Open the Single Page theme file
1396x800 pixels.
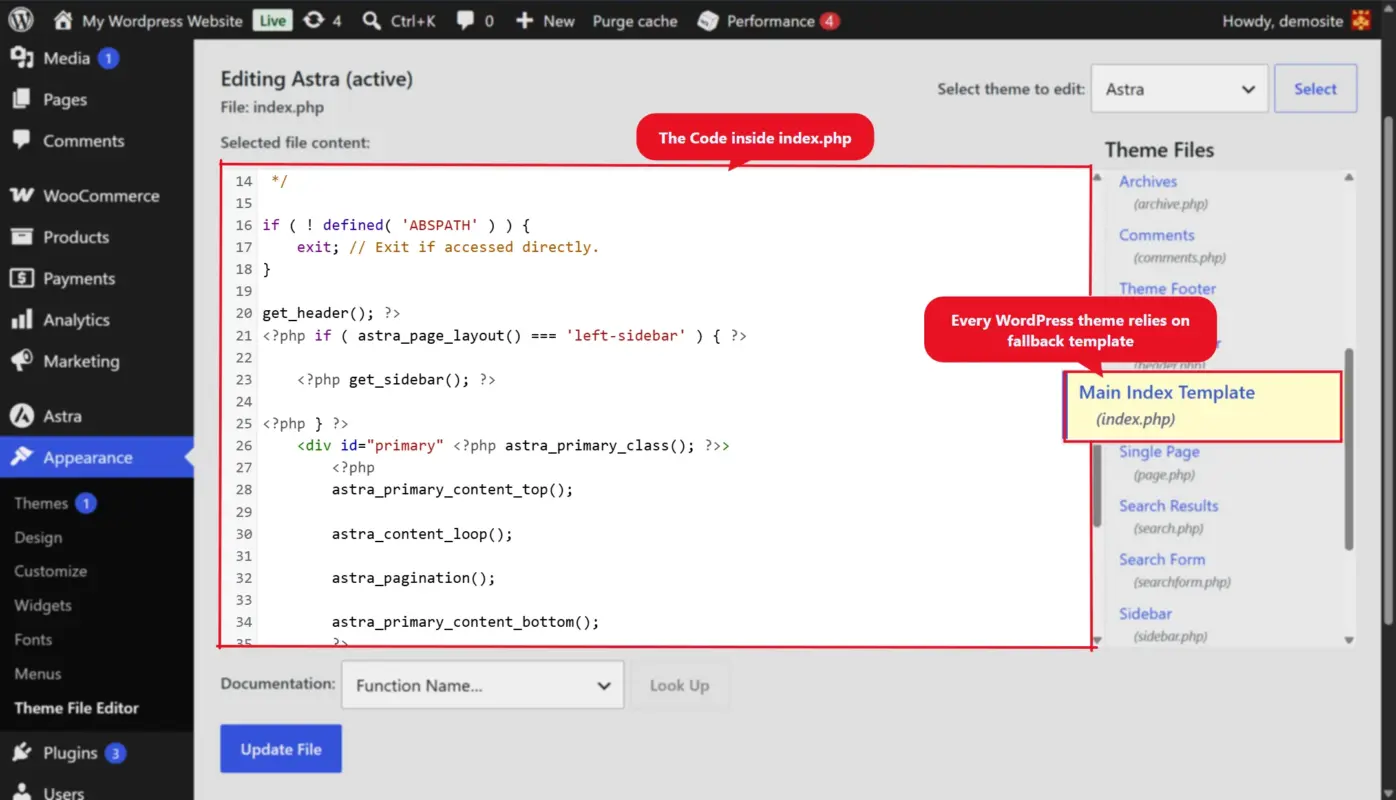click(1159, 451)
